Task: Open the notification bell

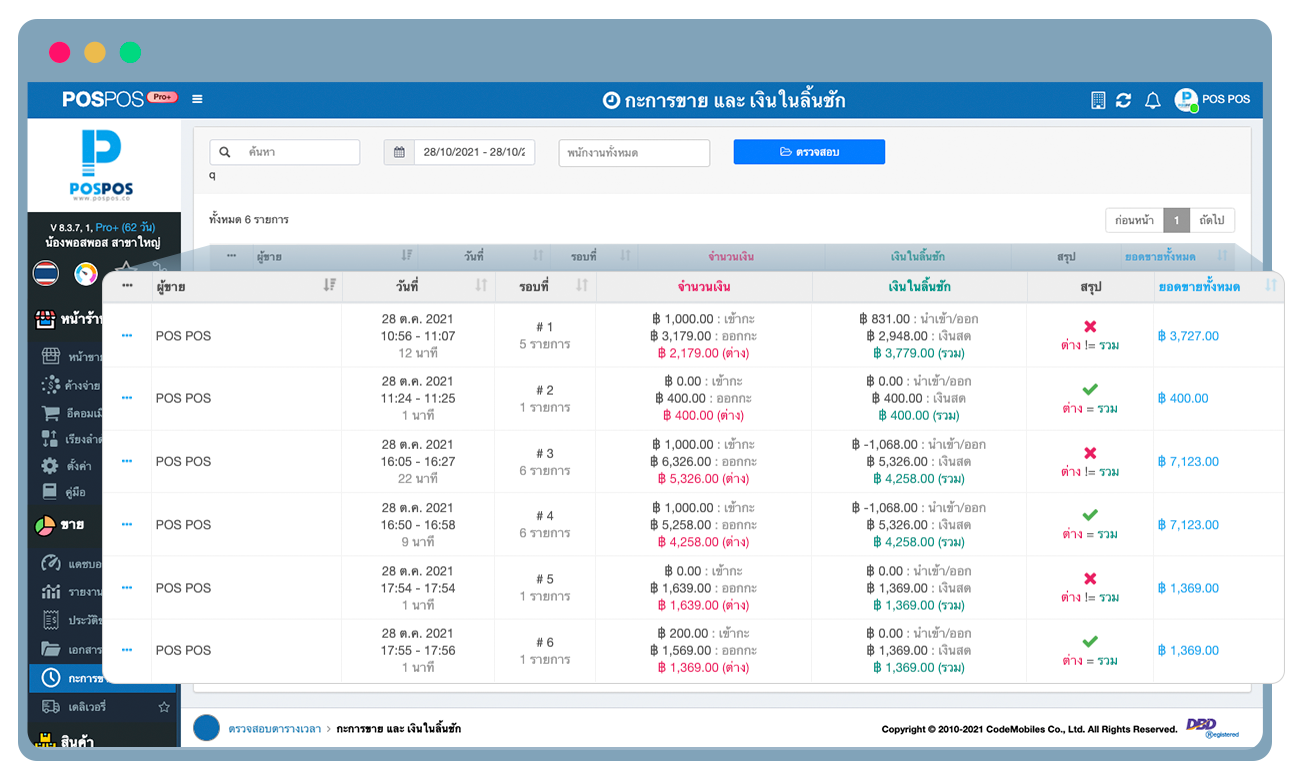Action: point(1152,100)
